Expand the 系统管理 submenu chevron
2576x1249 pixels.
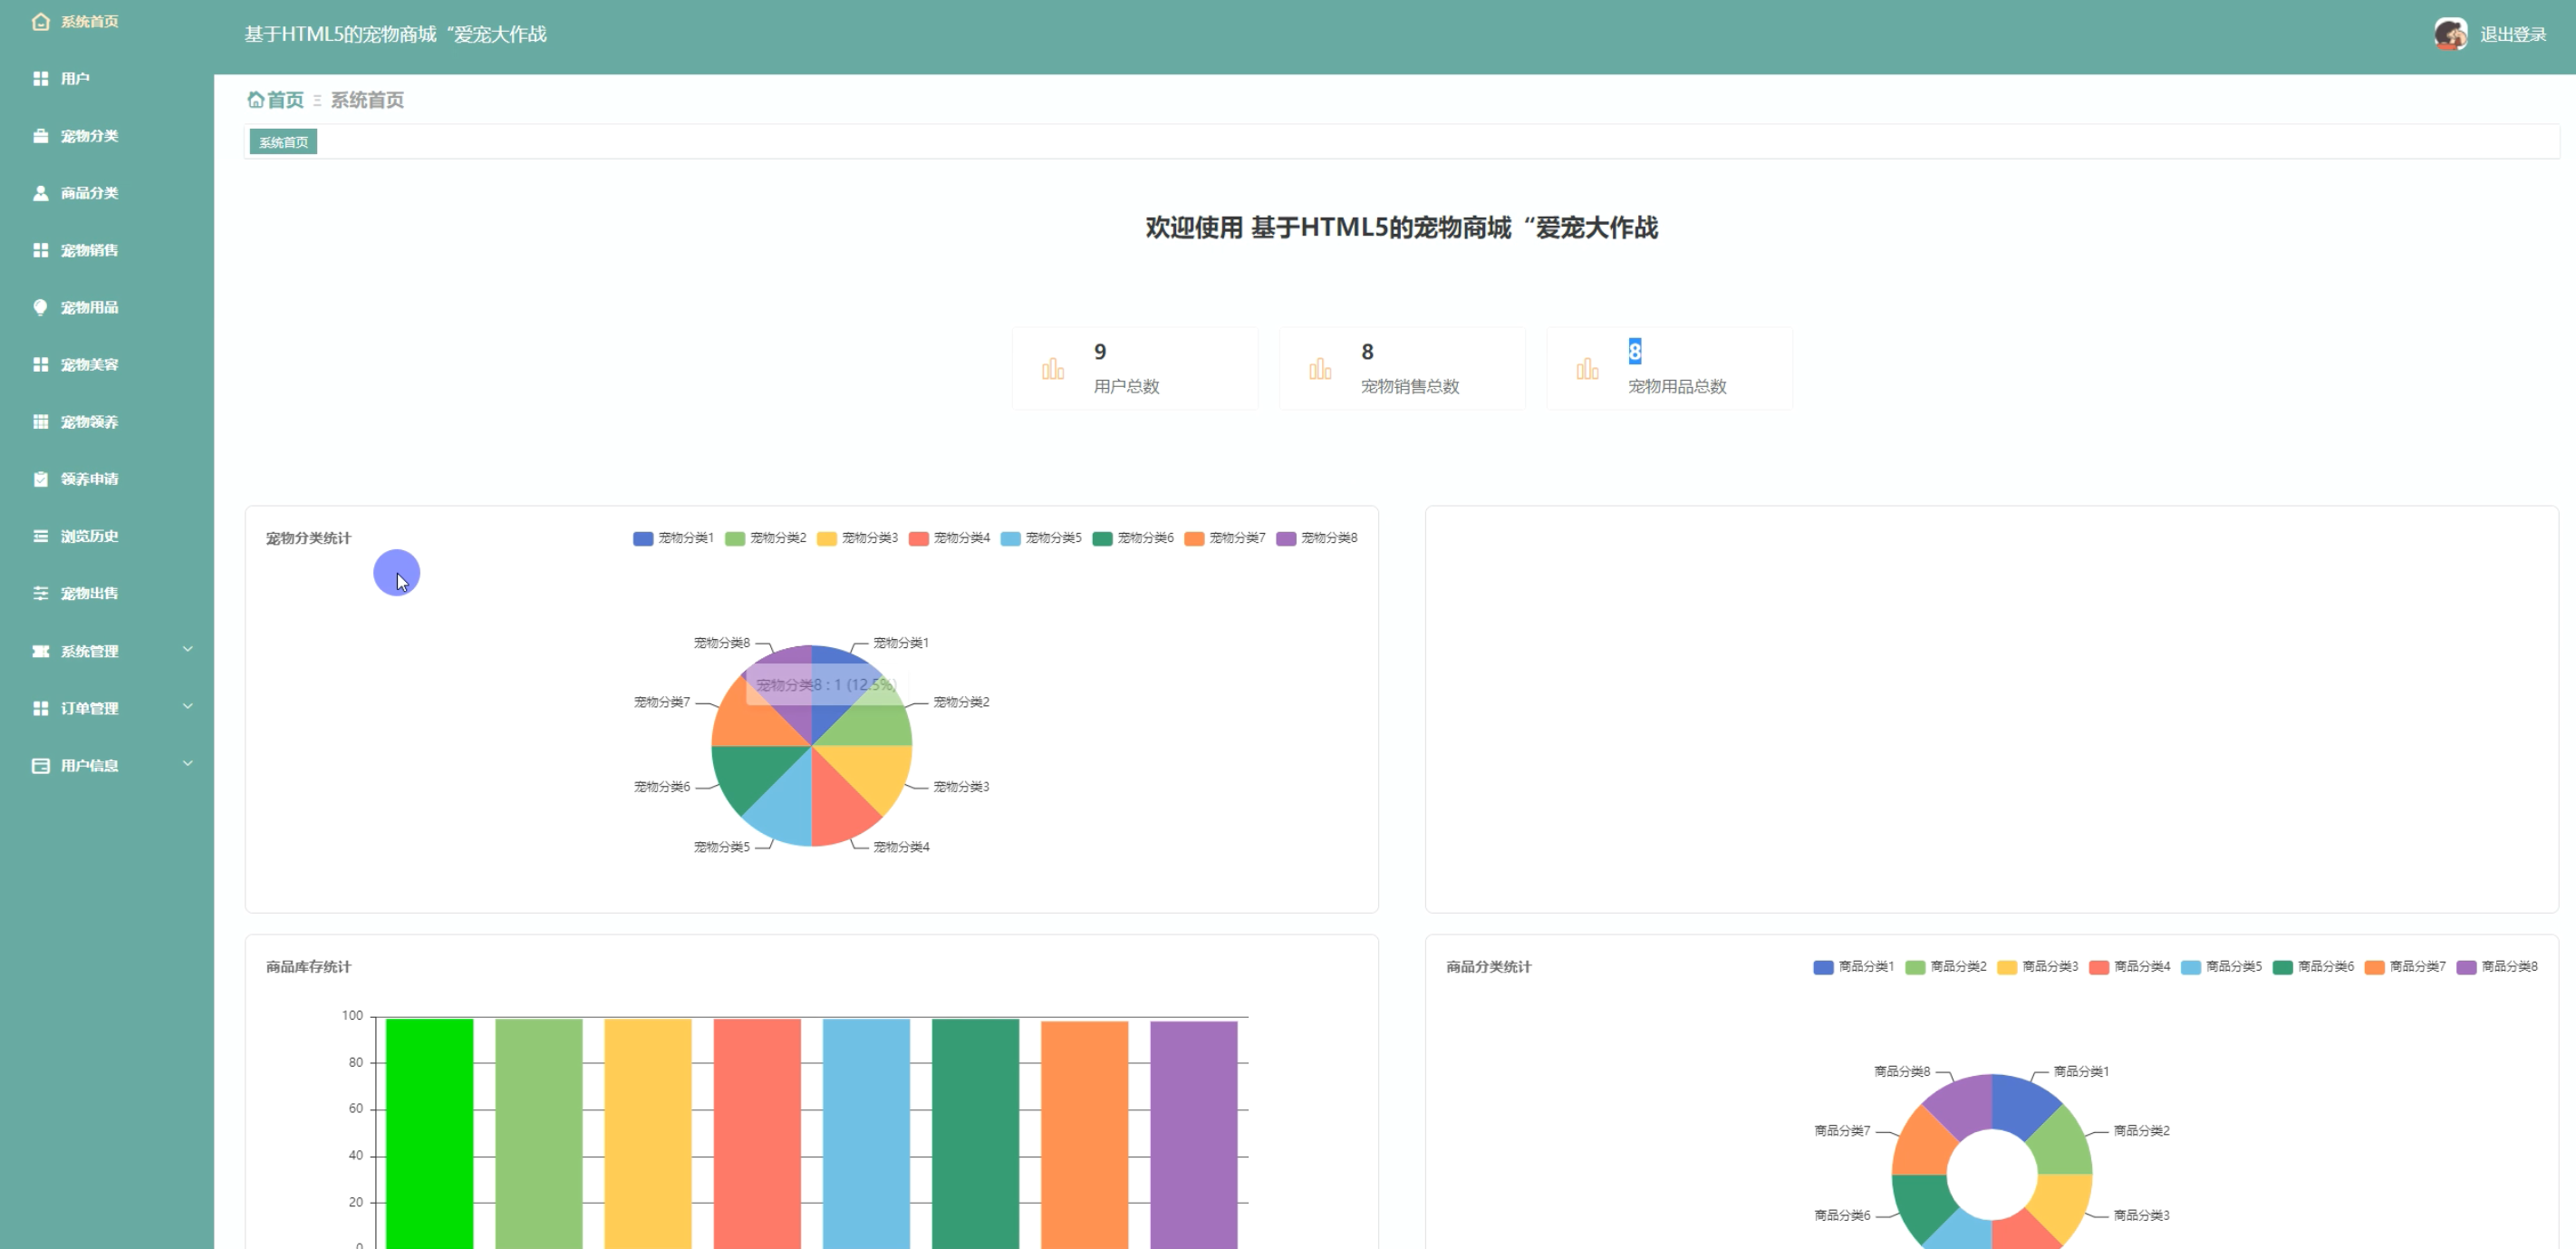pyautogui.click(x=187, y=650)
